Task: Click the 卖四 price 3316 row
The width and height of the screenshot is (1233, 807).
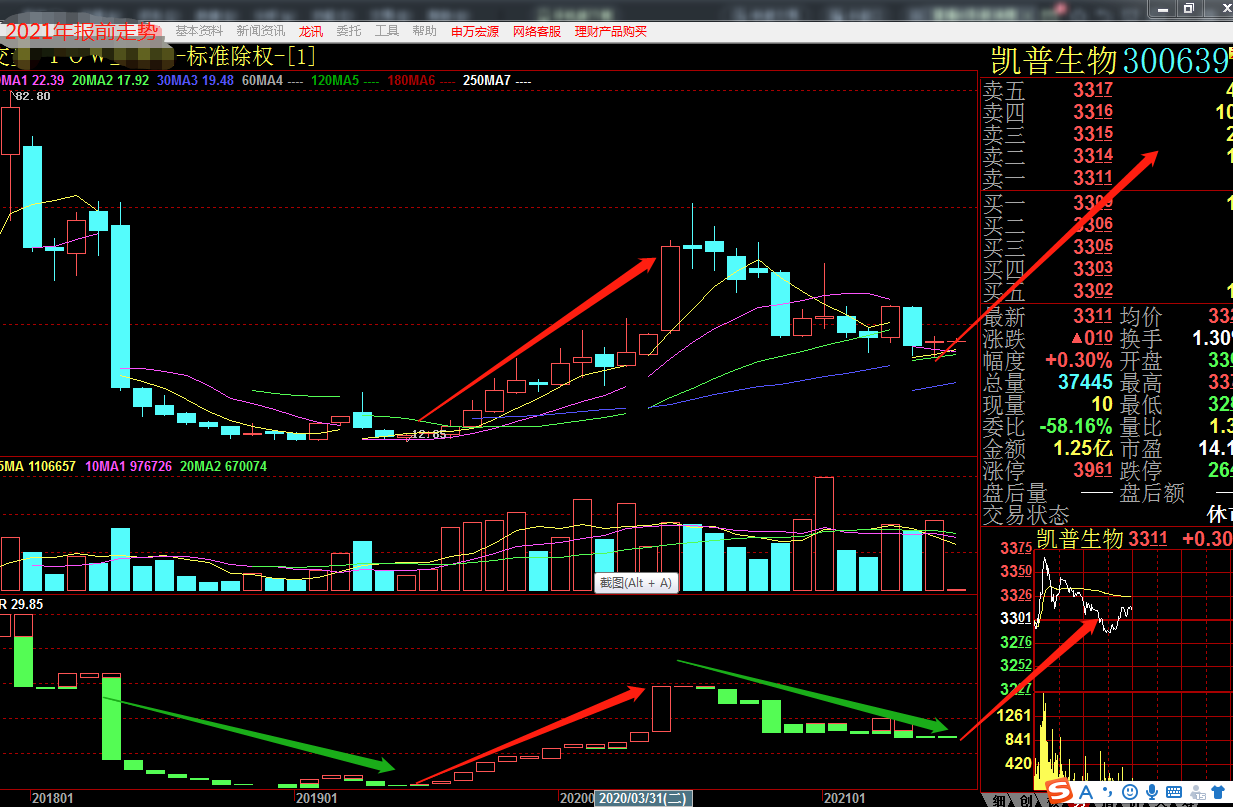Action: point(1106,112)
